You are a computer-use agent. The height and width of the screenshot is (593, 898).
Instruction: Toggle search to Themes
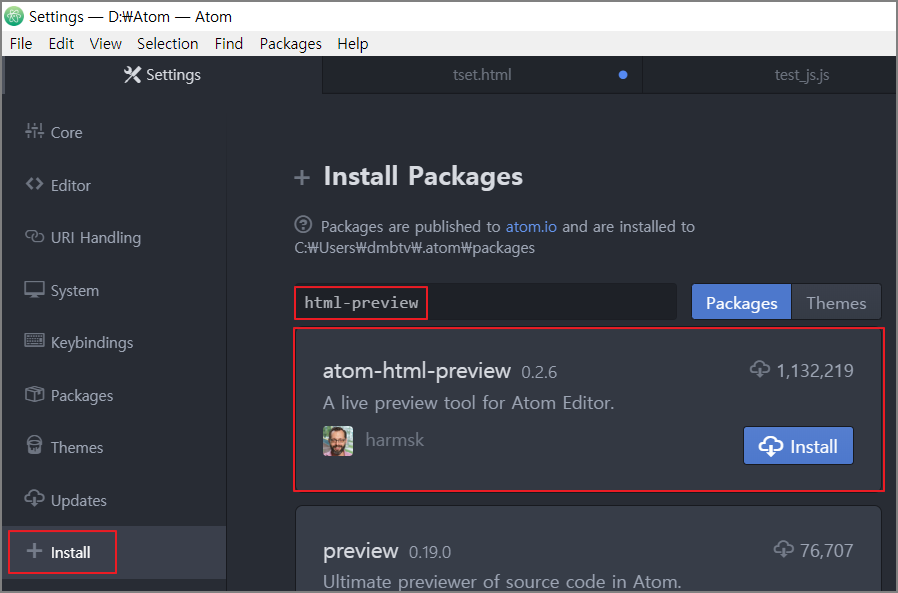836,302
